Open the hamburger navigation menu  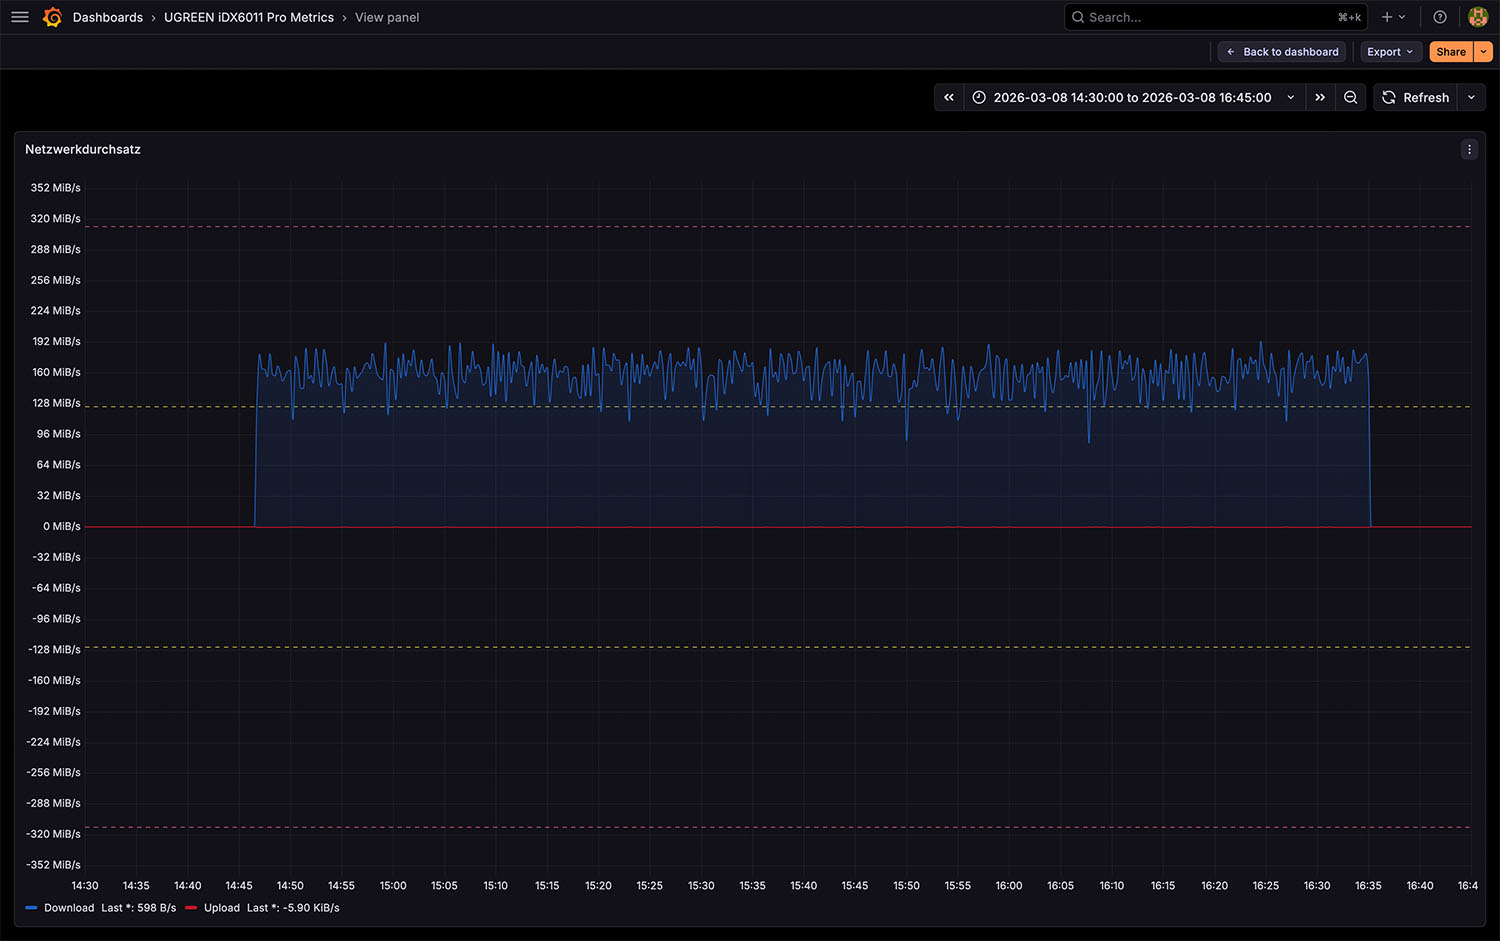tap(20, 17)
